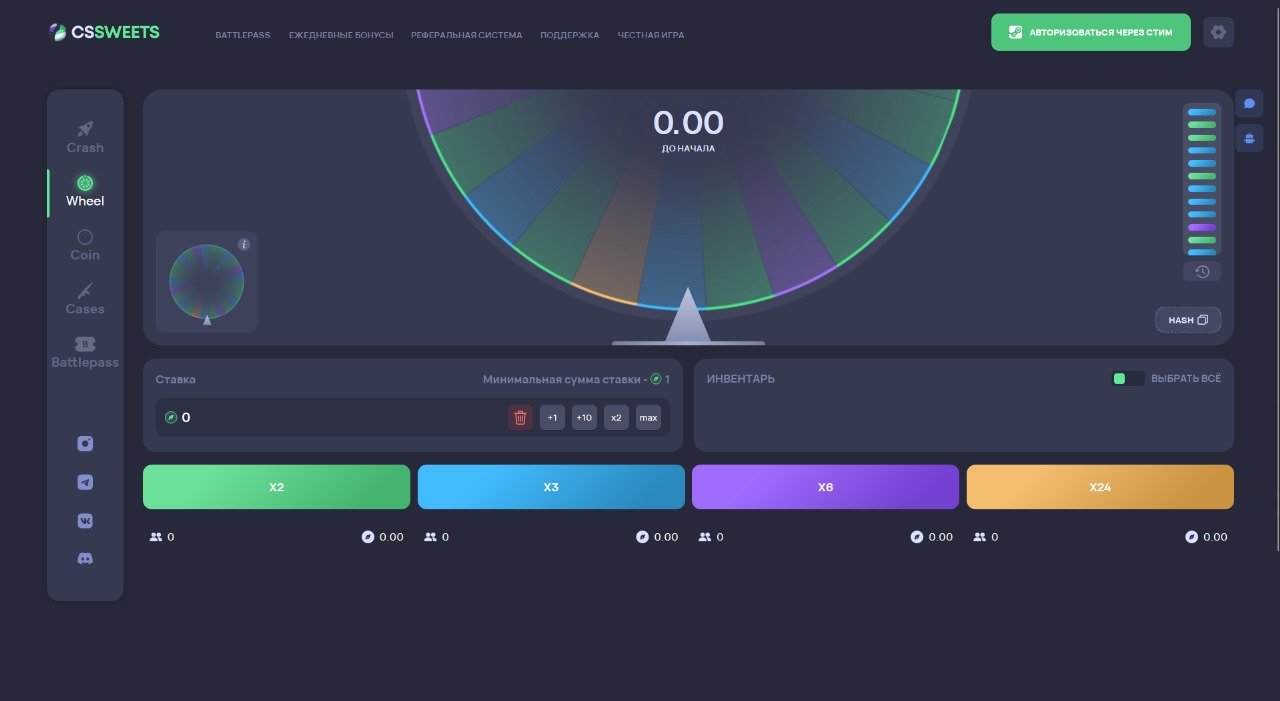Select the Wheel game in sidebar
Image resolution: width=1280 pixels, height=701 pixels.
coord(85,191)
